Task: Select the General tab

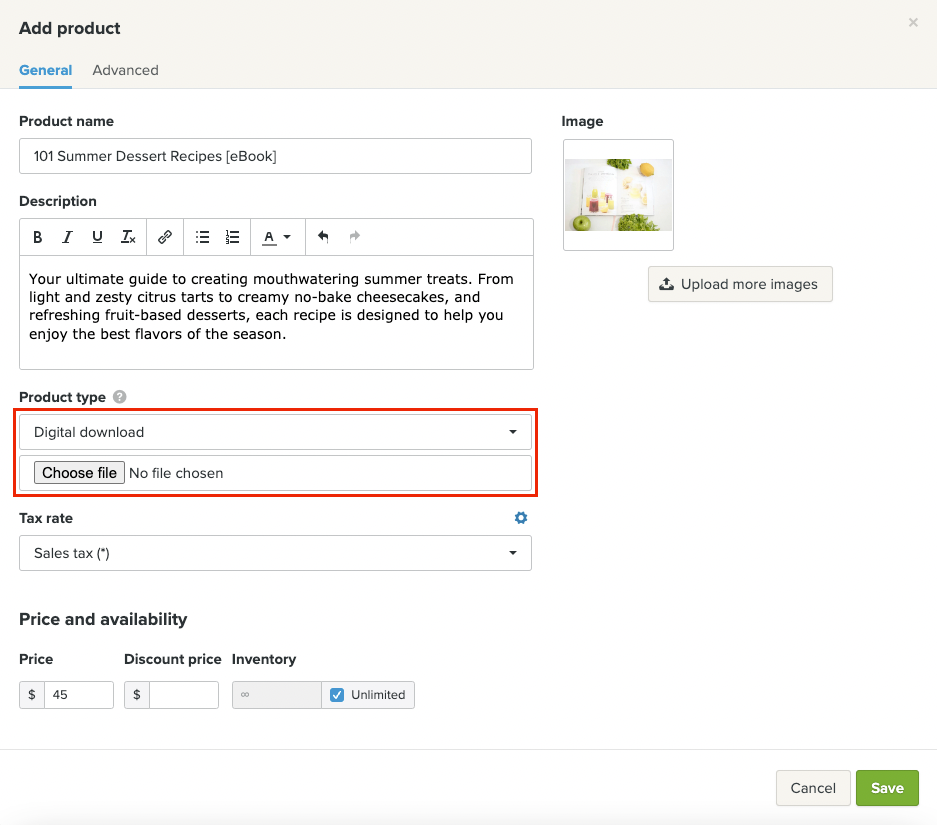Action: pos(45,70)
